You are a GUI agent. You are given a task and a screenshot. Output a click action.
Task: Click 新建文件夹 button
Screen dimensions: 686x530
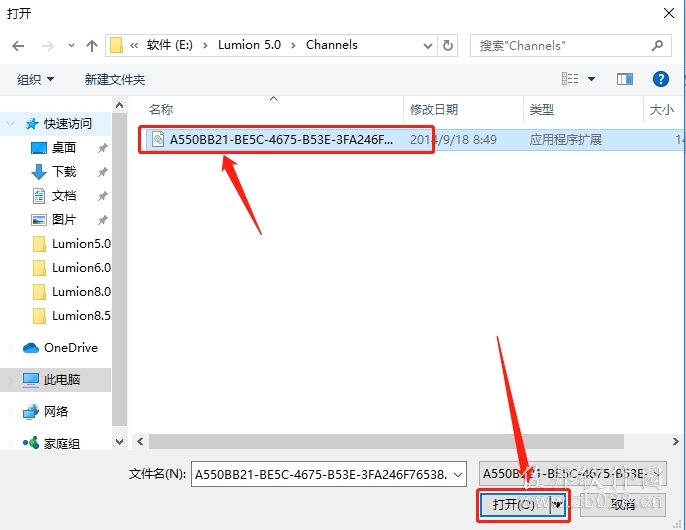coord(115,79)
